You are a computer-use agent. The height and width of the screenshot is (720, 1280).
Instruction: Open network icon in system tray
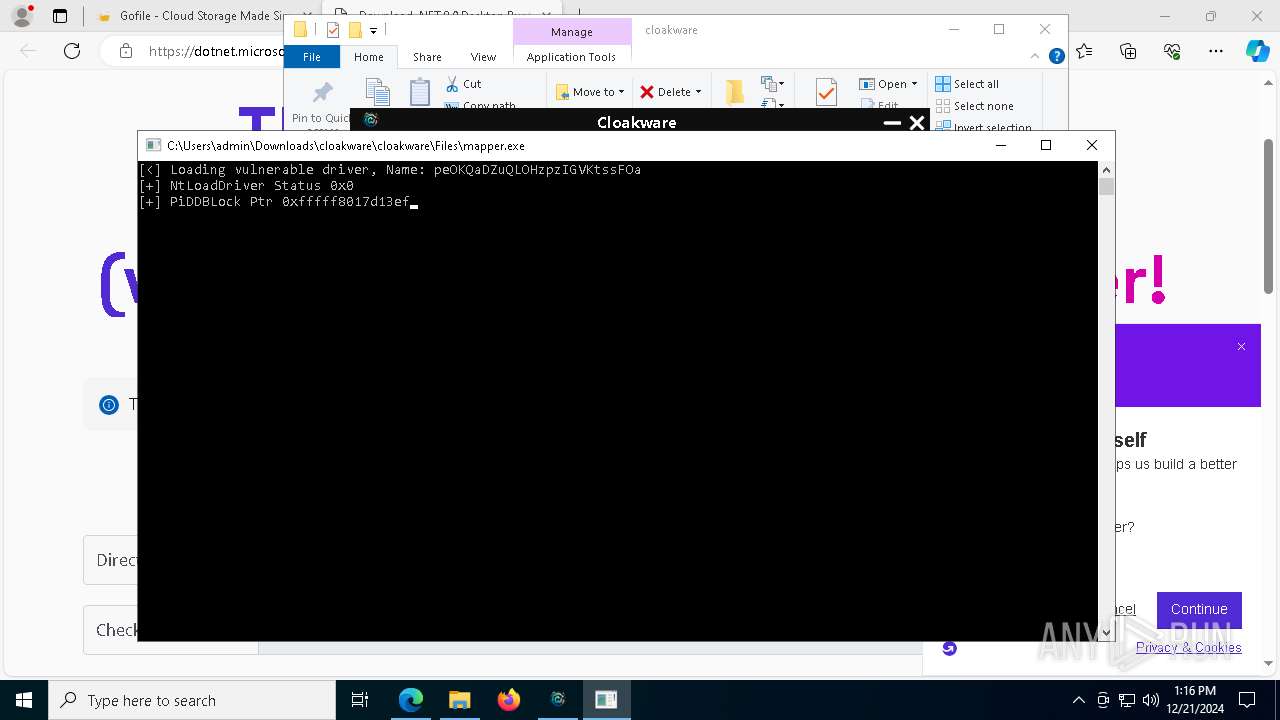[1127, 700]
